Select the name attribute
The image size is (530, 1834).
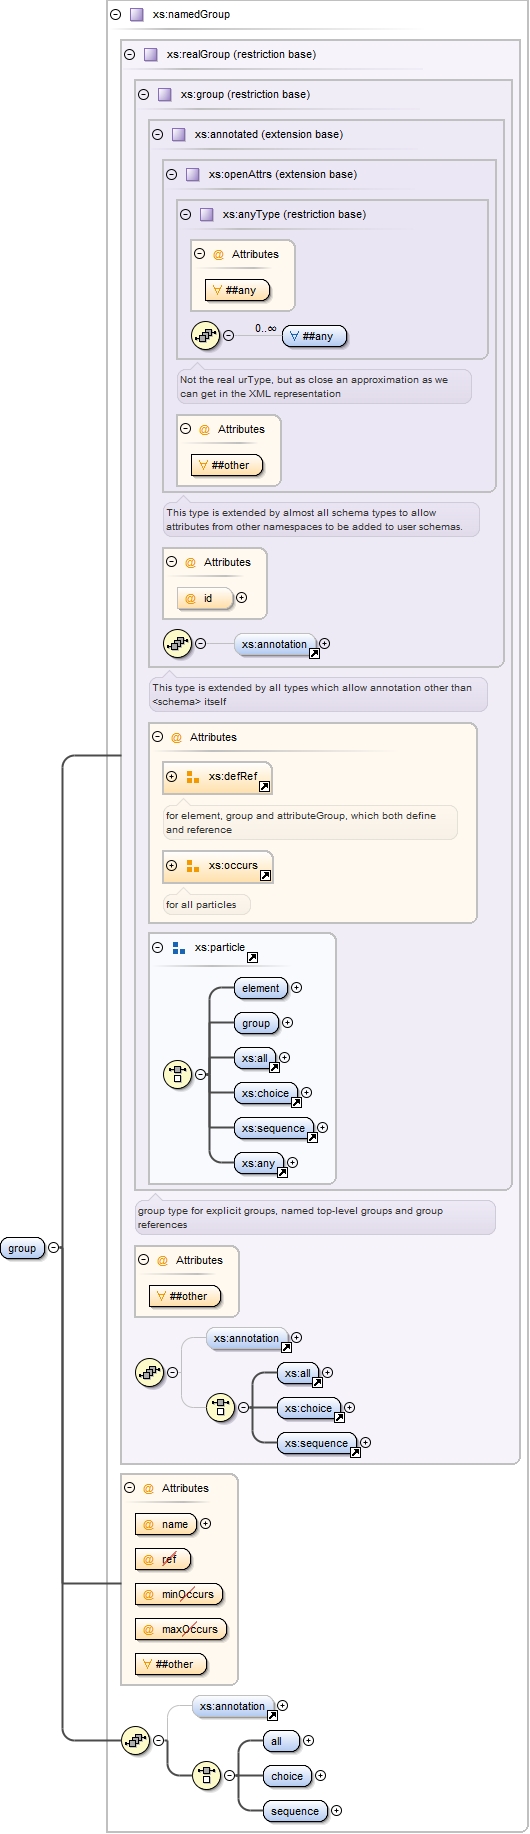tap(166, 1525)
